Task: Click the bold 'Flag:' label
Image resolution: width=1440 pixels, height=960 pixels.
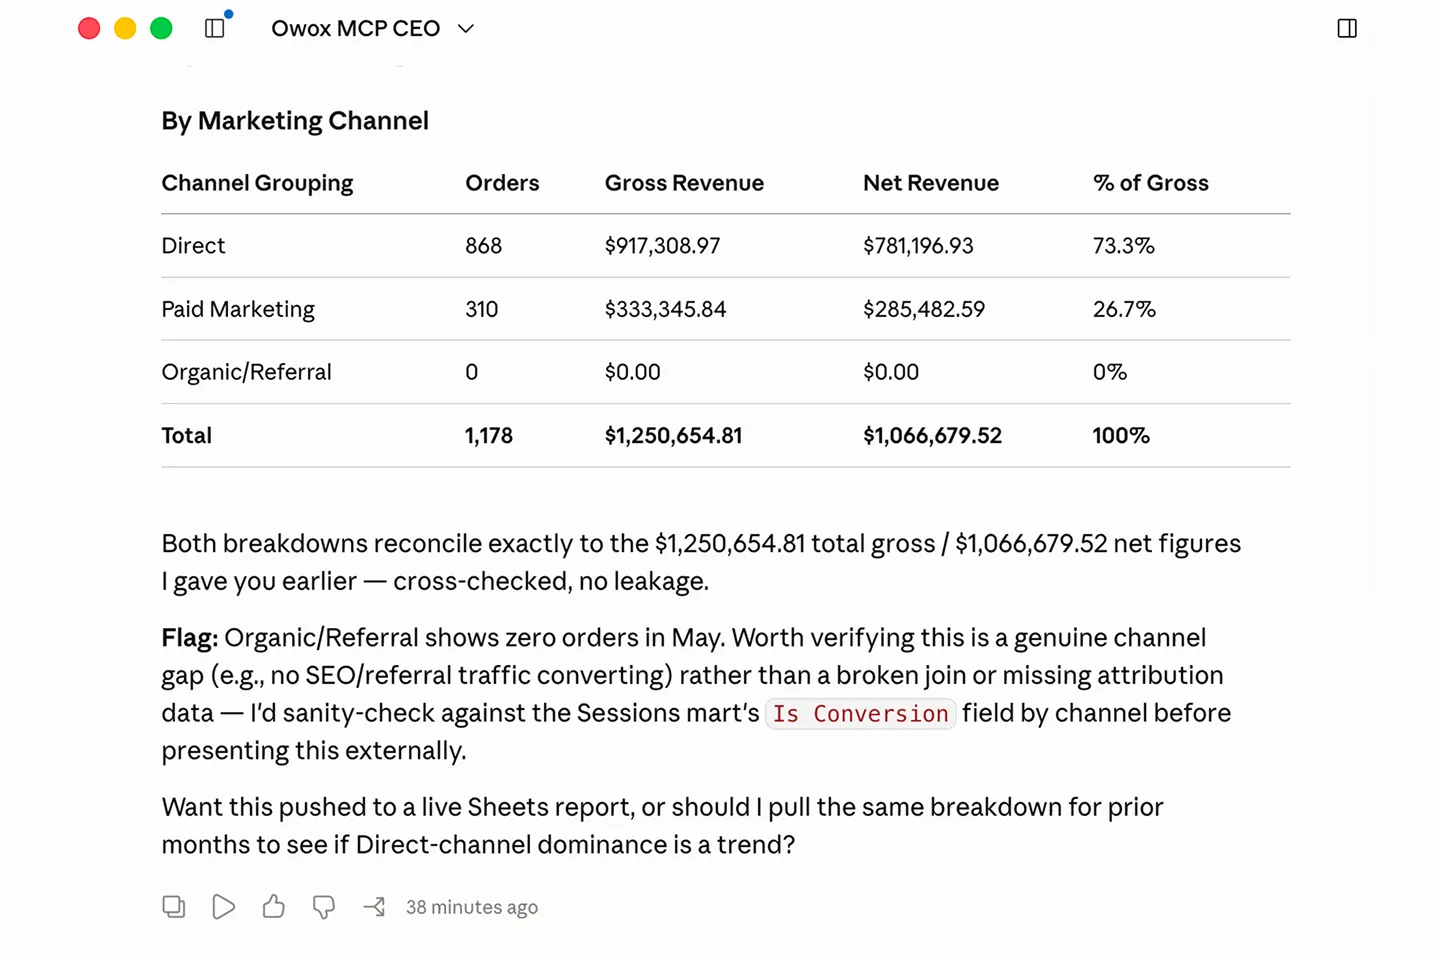Action: 189,638
